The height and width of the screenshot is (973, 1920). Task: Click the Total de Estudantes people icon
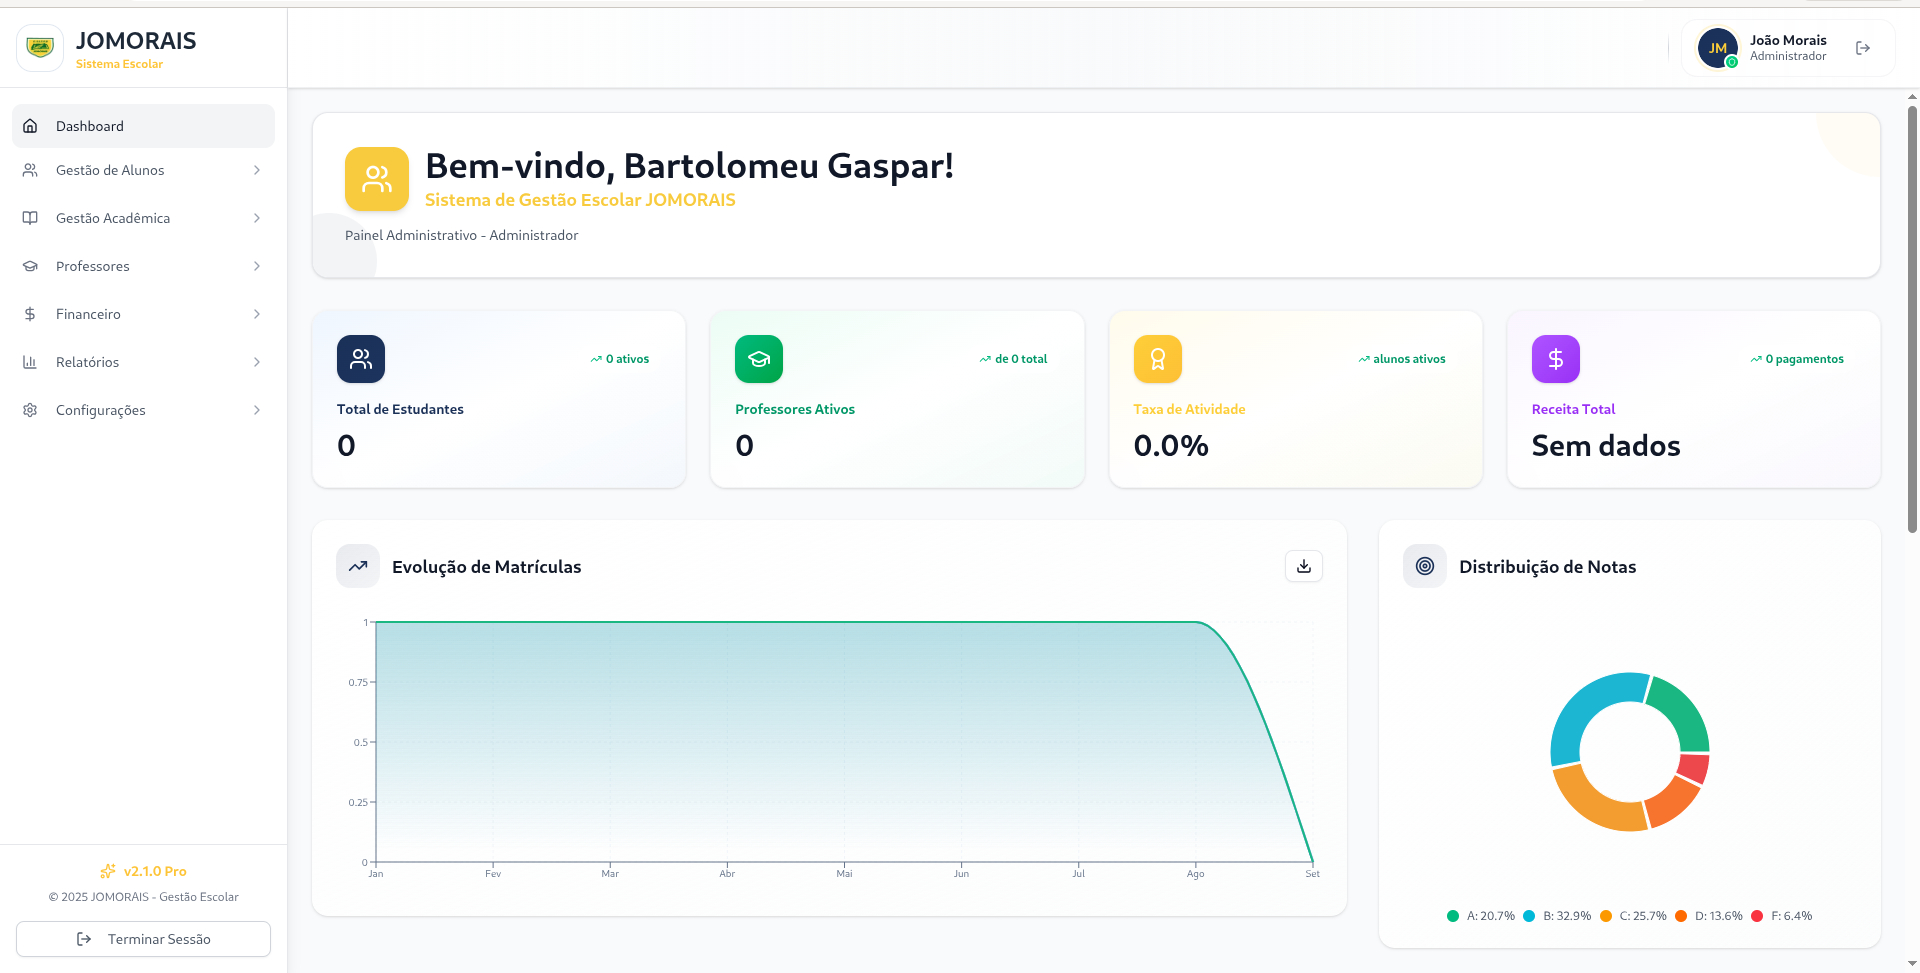coord(361,359)
